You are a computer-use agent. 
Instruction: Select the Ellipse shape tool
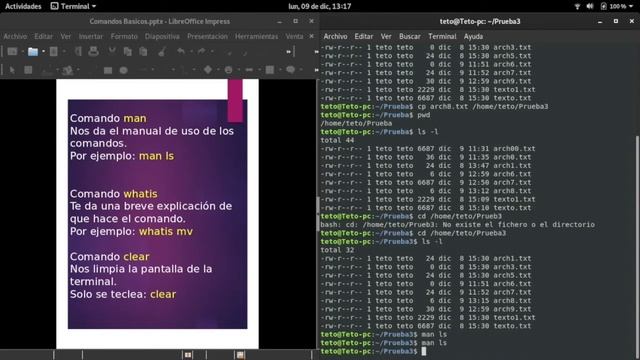124,70
